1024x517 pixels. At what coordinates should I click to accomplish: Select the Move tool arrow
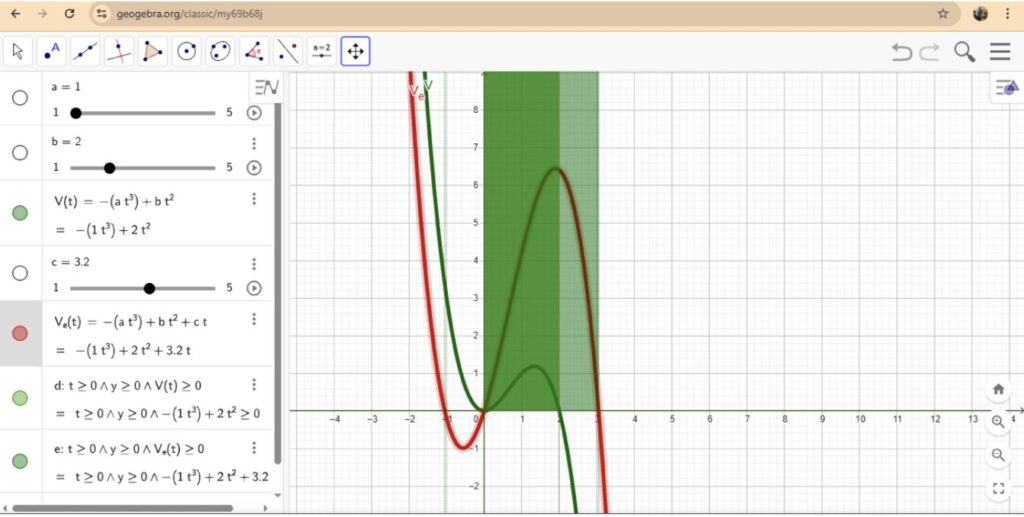18,51
